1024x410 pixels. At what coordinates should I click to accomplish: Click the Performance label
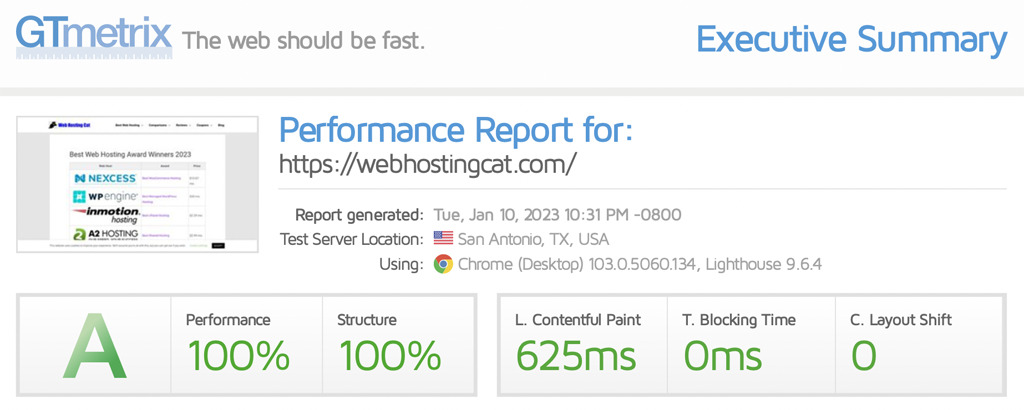[x=228, y=320]
